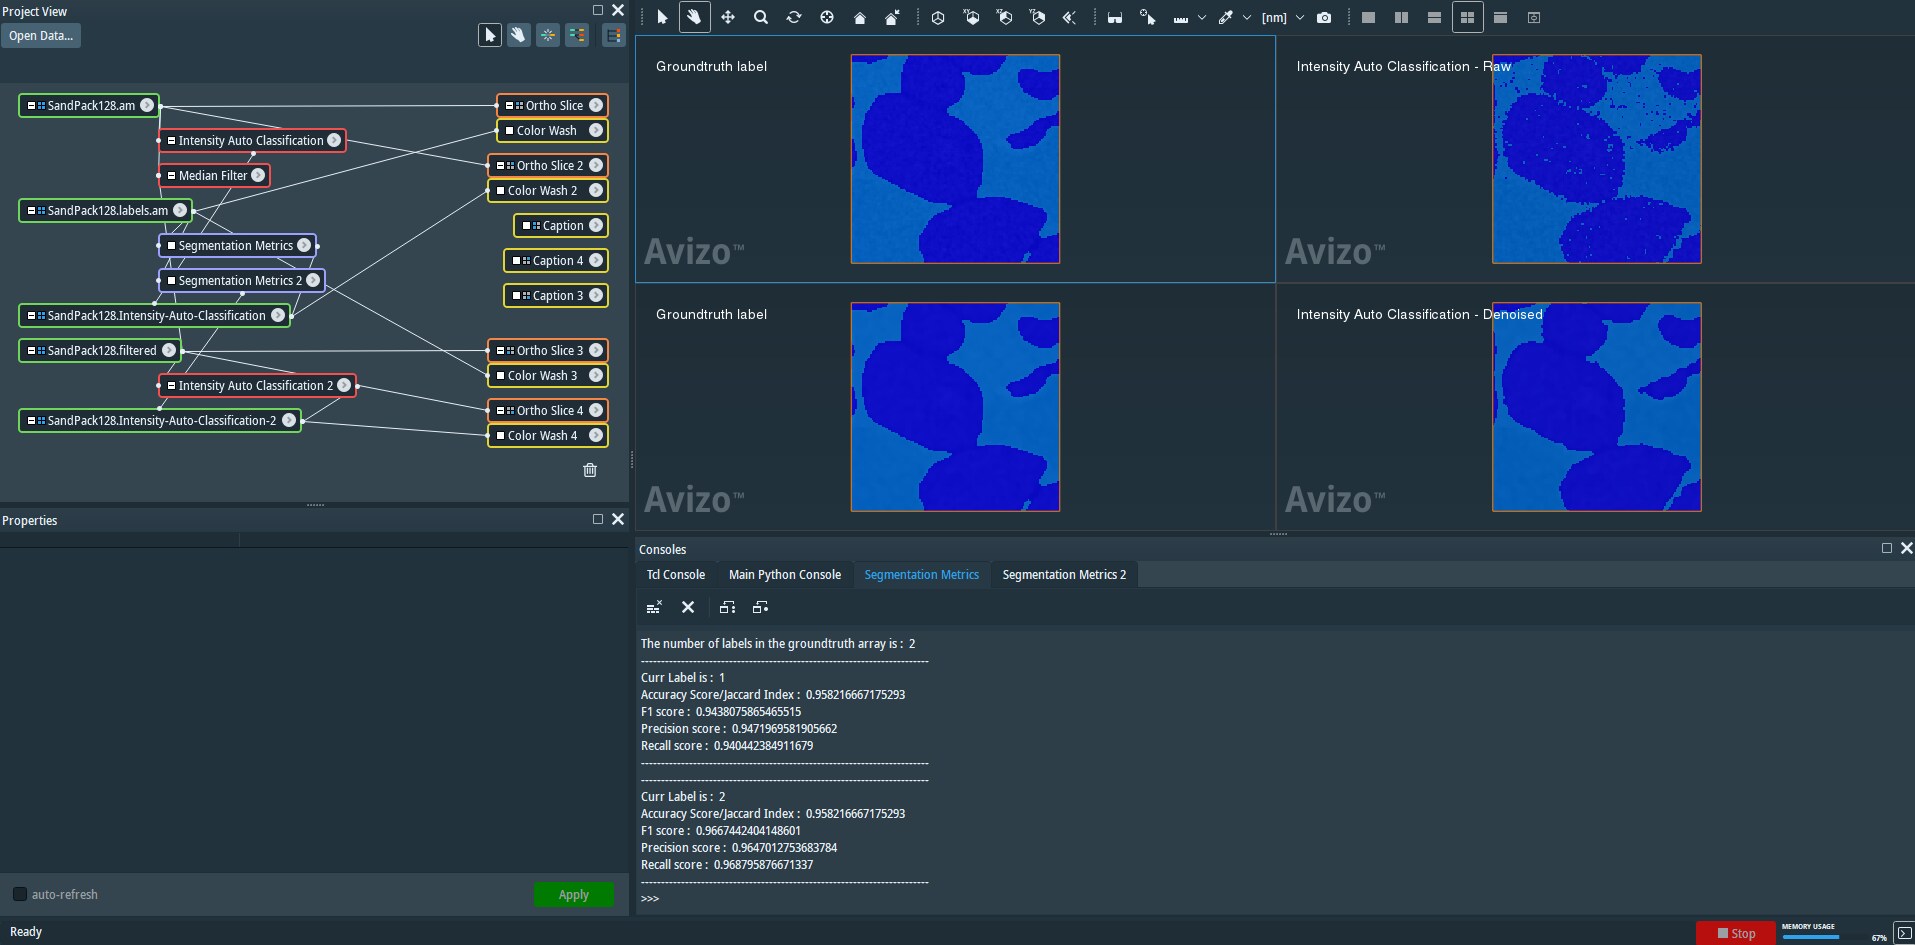Click the Stop button in the status bar
Image resolution: width=1915 pixels, height=945 pixels.
(x=1738, y=932)
